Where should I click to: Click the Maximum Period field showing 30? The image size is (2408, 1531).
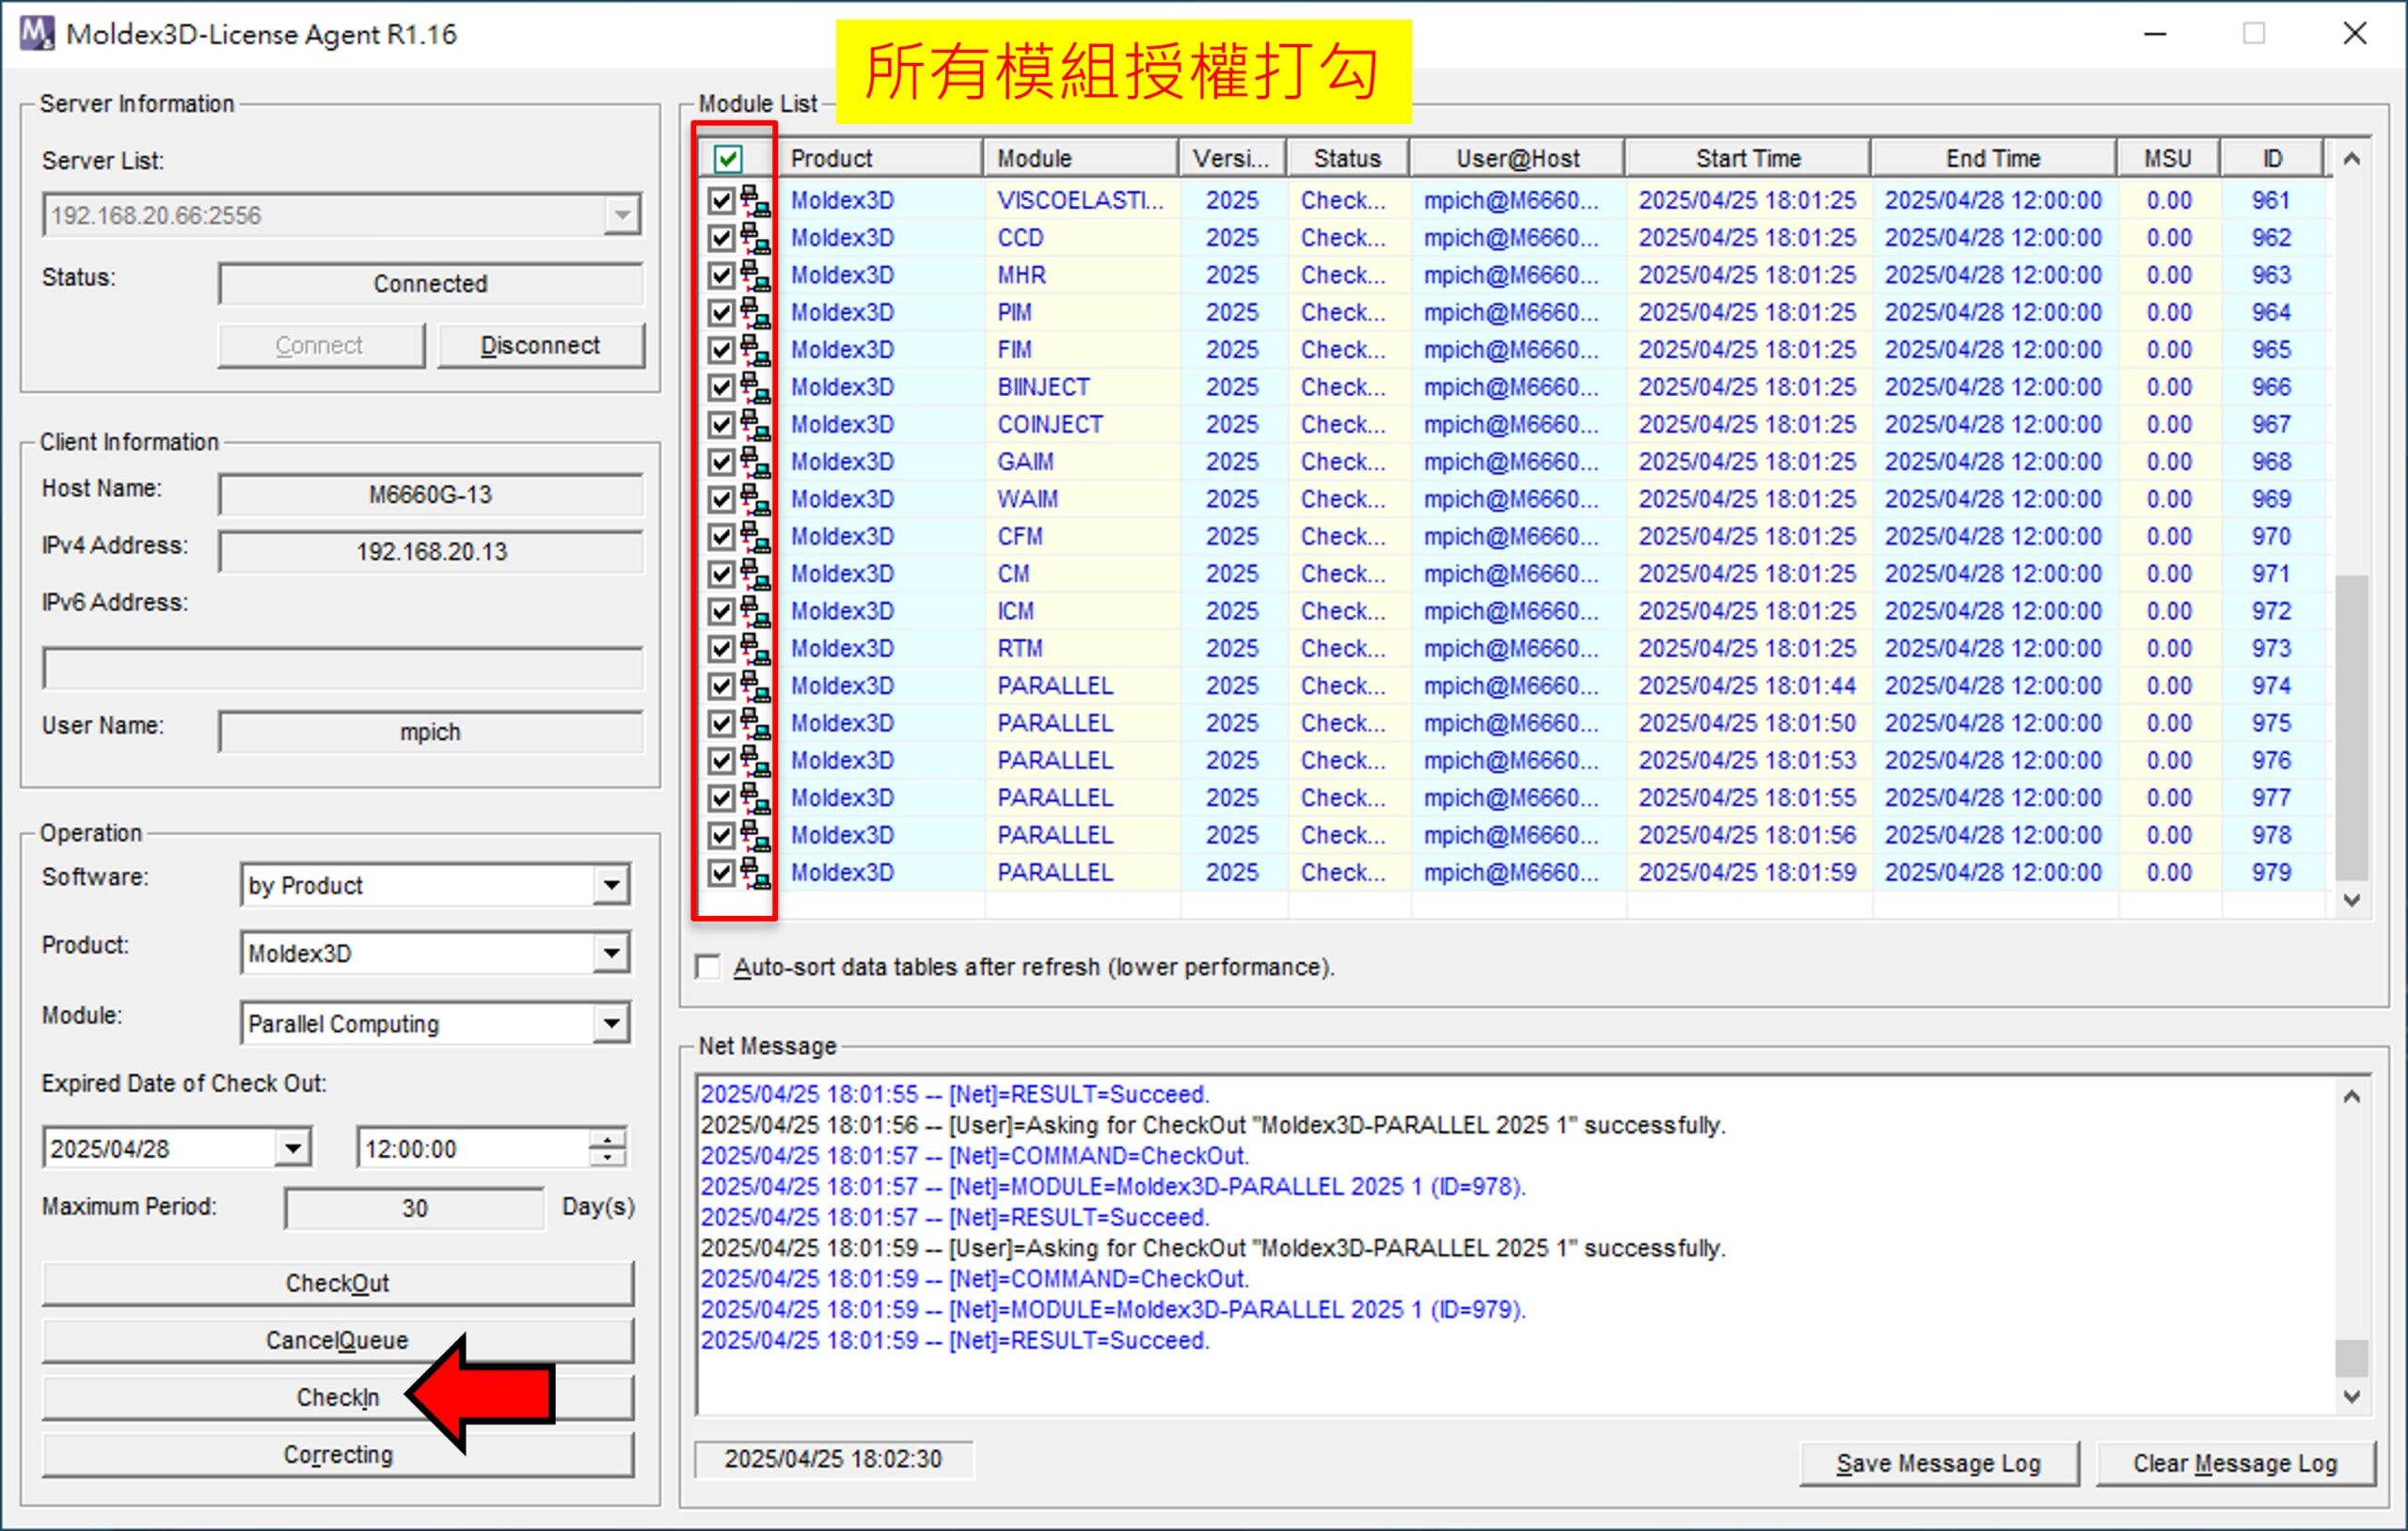[415, 1208]
